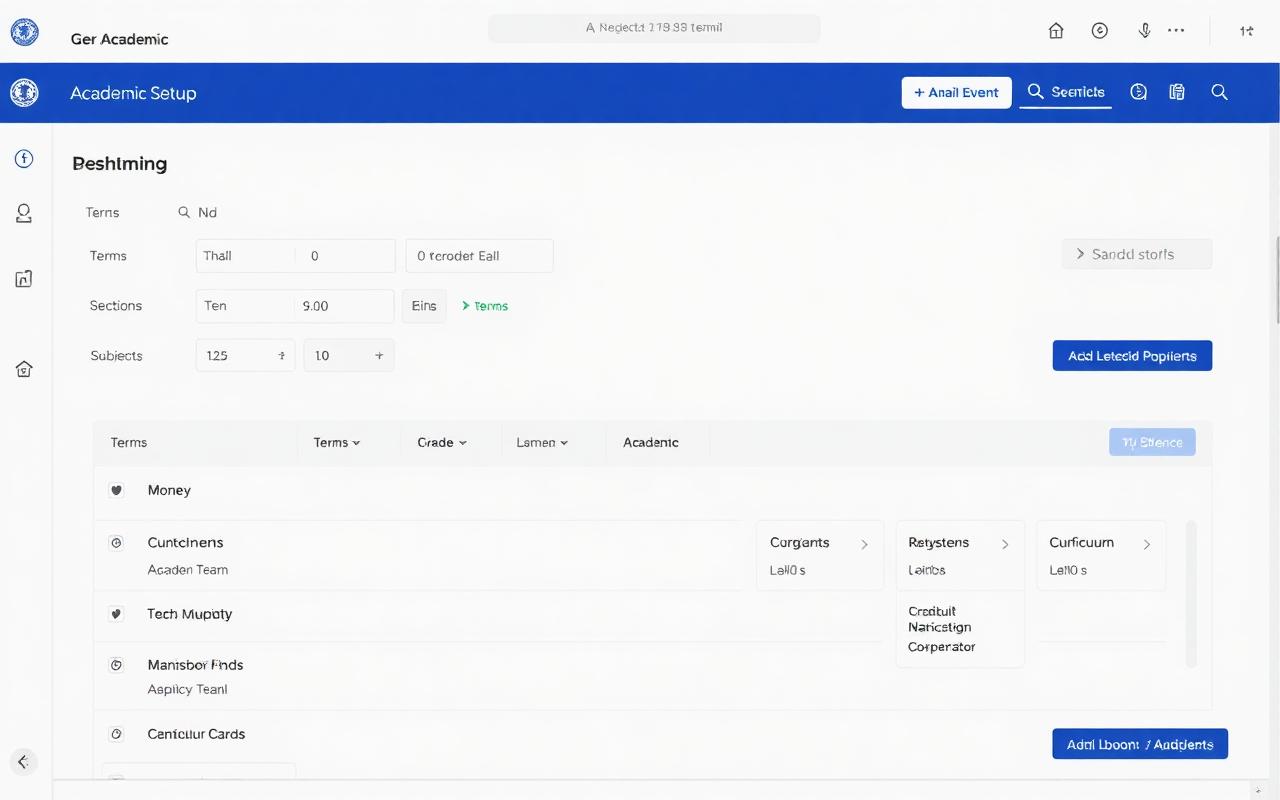Open the Lamen column dropdown
The image size is (1280, 800).
[542, 442]
